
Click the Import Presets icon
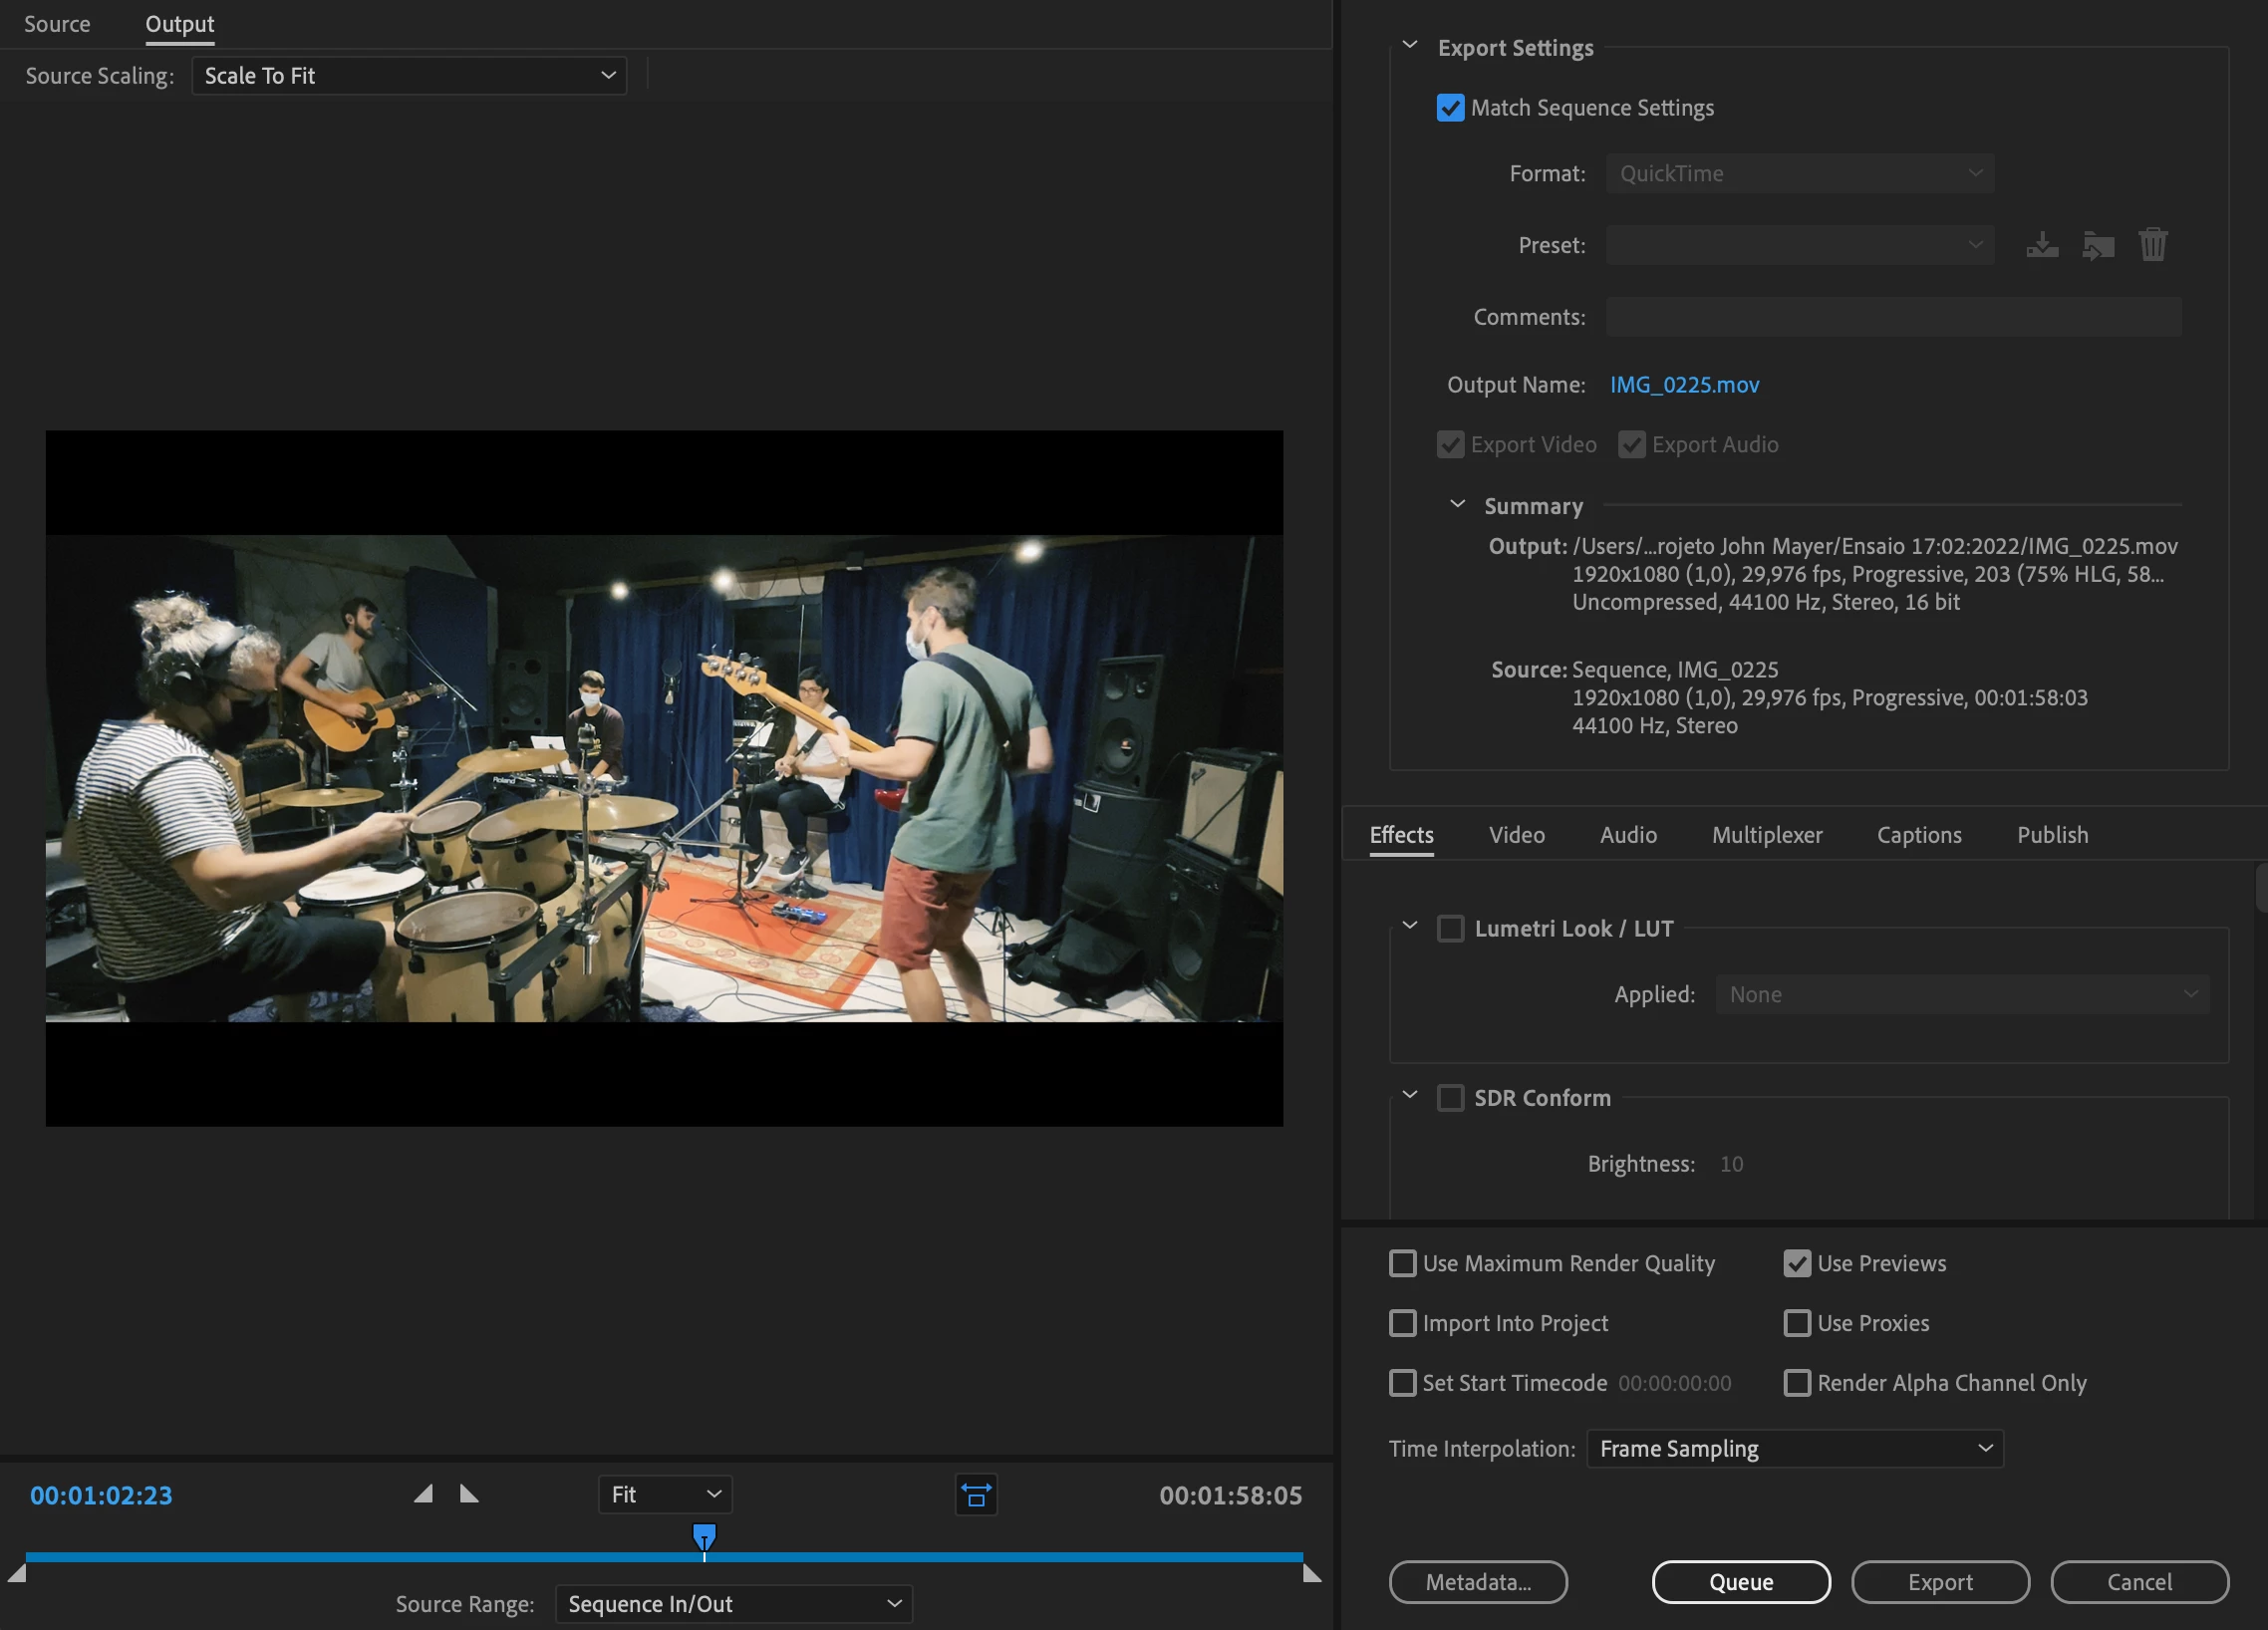(2097, 245)
